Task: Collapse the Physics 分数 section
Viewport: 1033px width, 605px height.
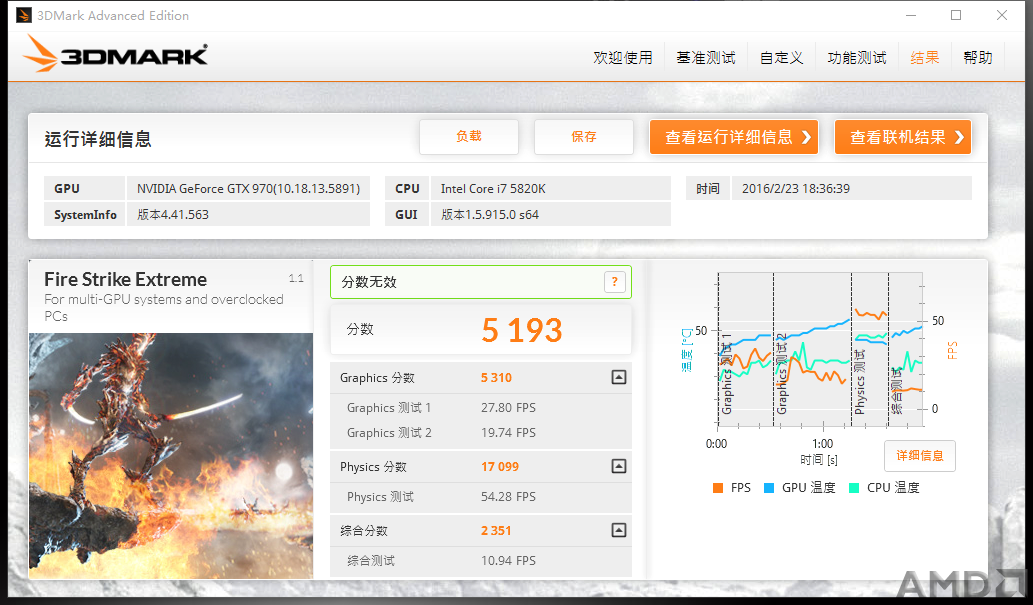Action: pos(619,466)
